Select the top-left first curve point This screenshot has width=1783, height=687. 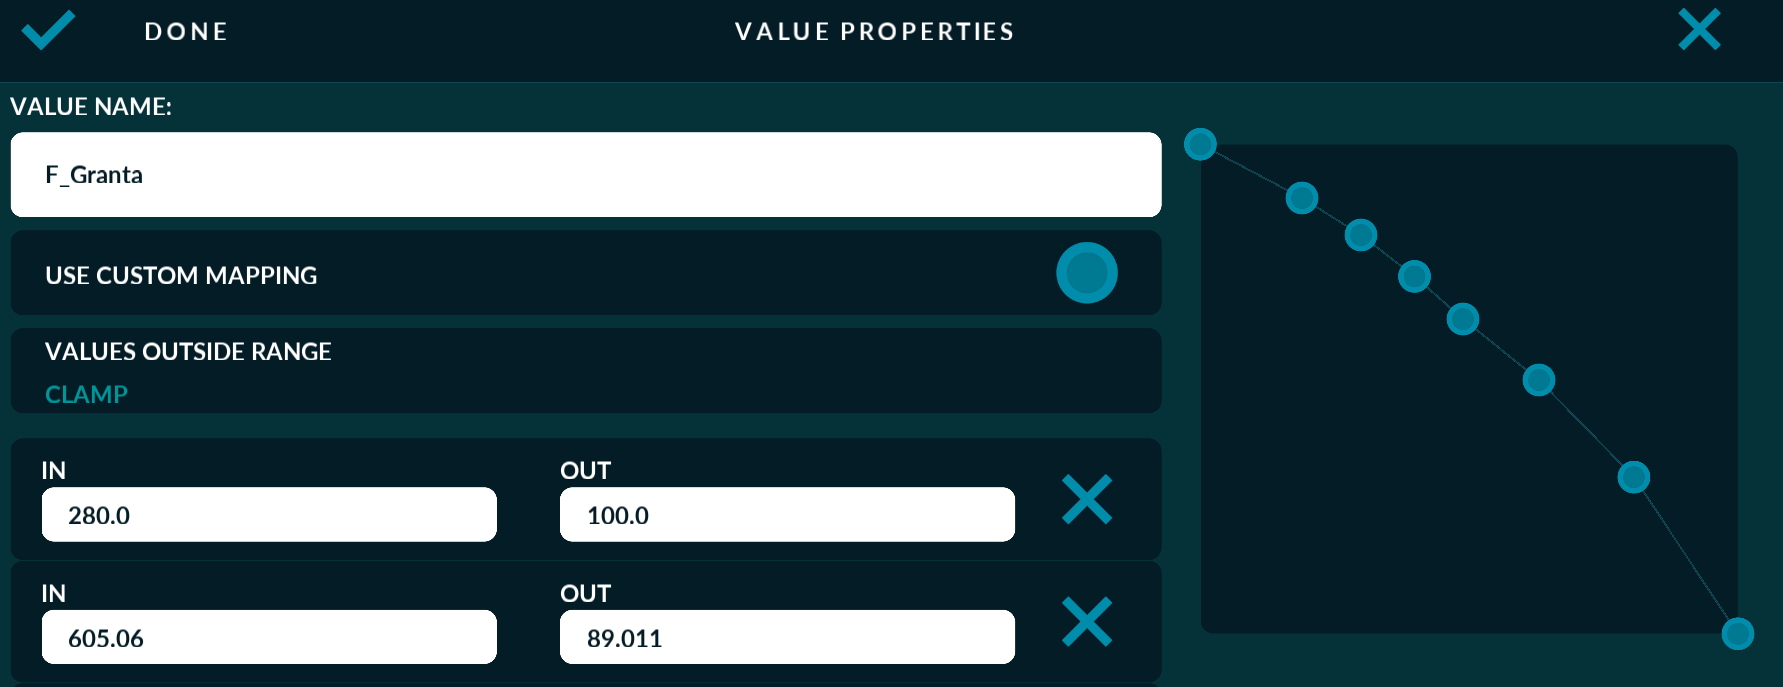pos(1200,144)
